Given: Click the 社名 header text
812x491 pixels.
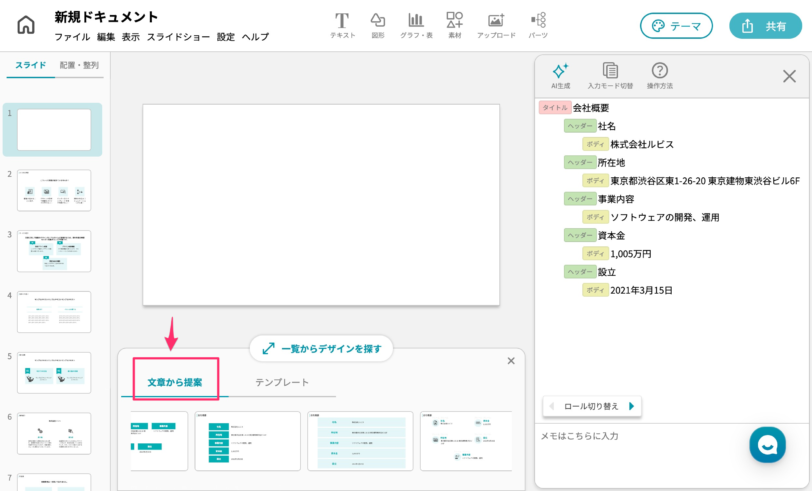Looking at the screenshot, I should pos(606,126).
